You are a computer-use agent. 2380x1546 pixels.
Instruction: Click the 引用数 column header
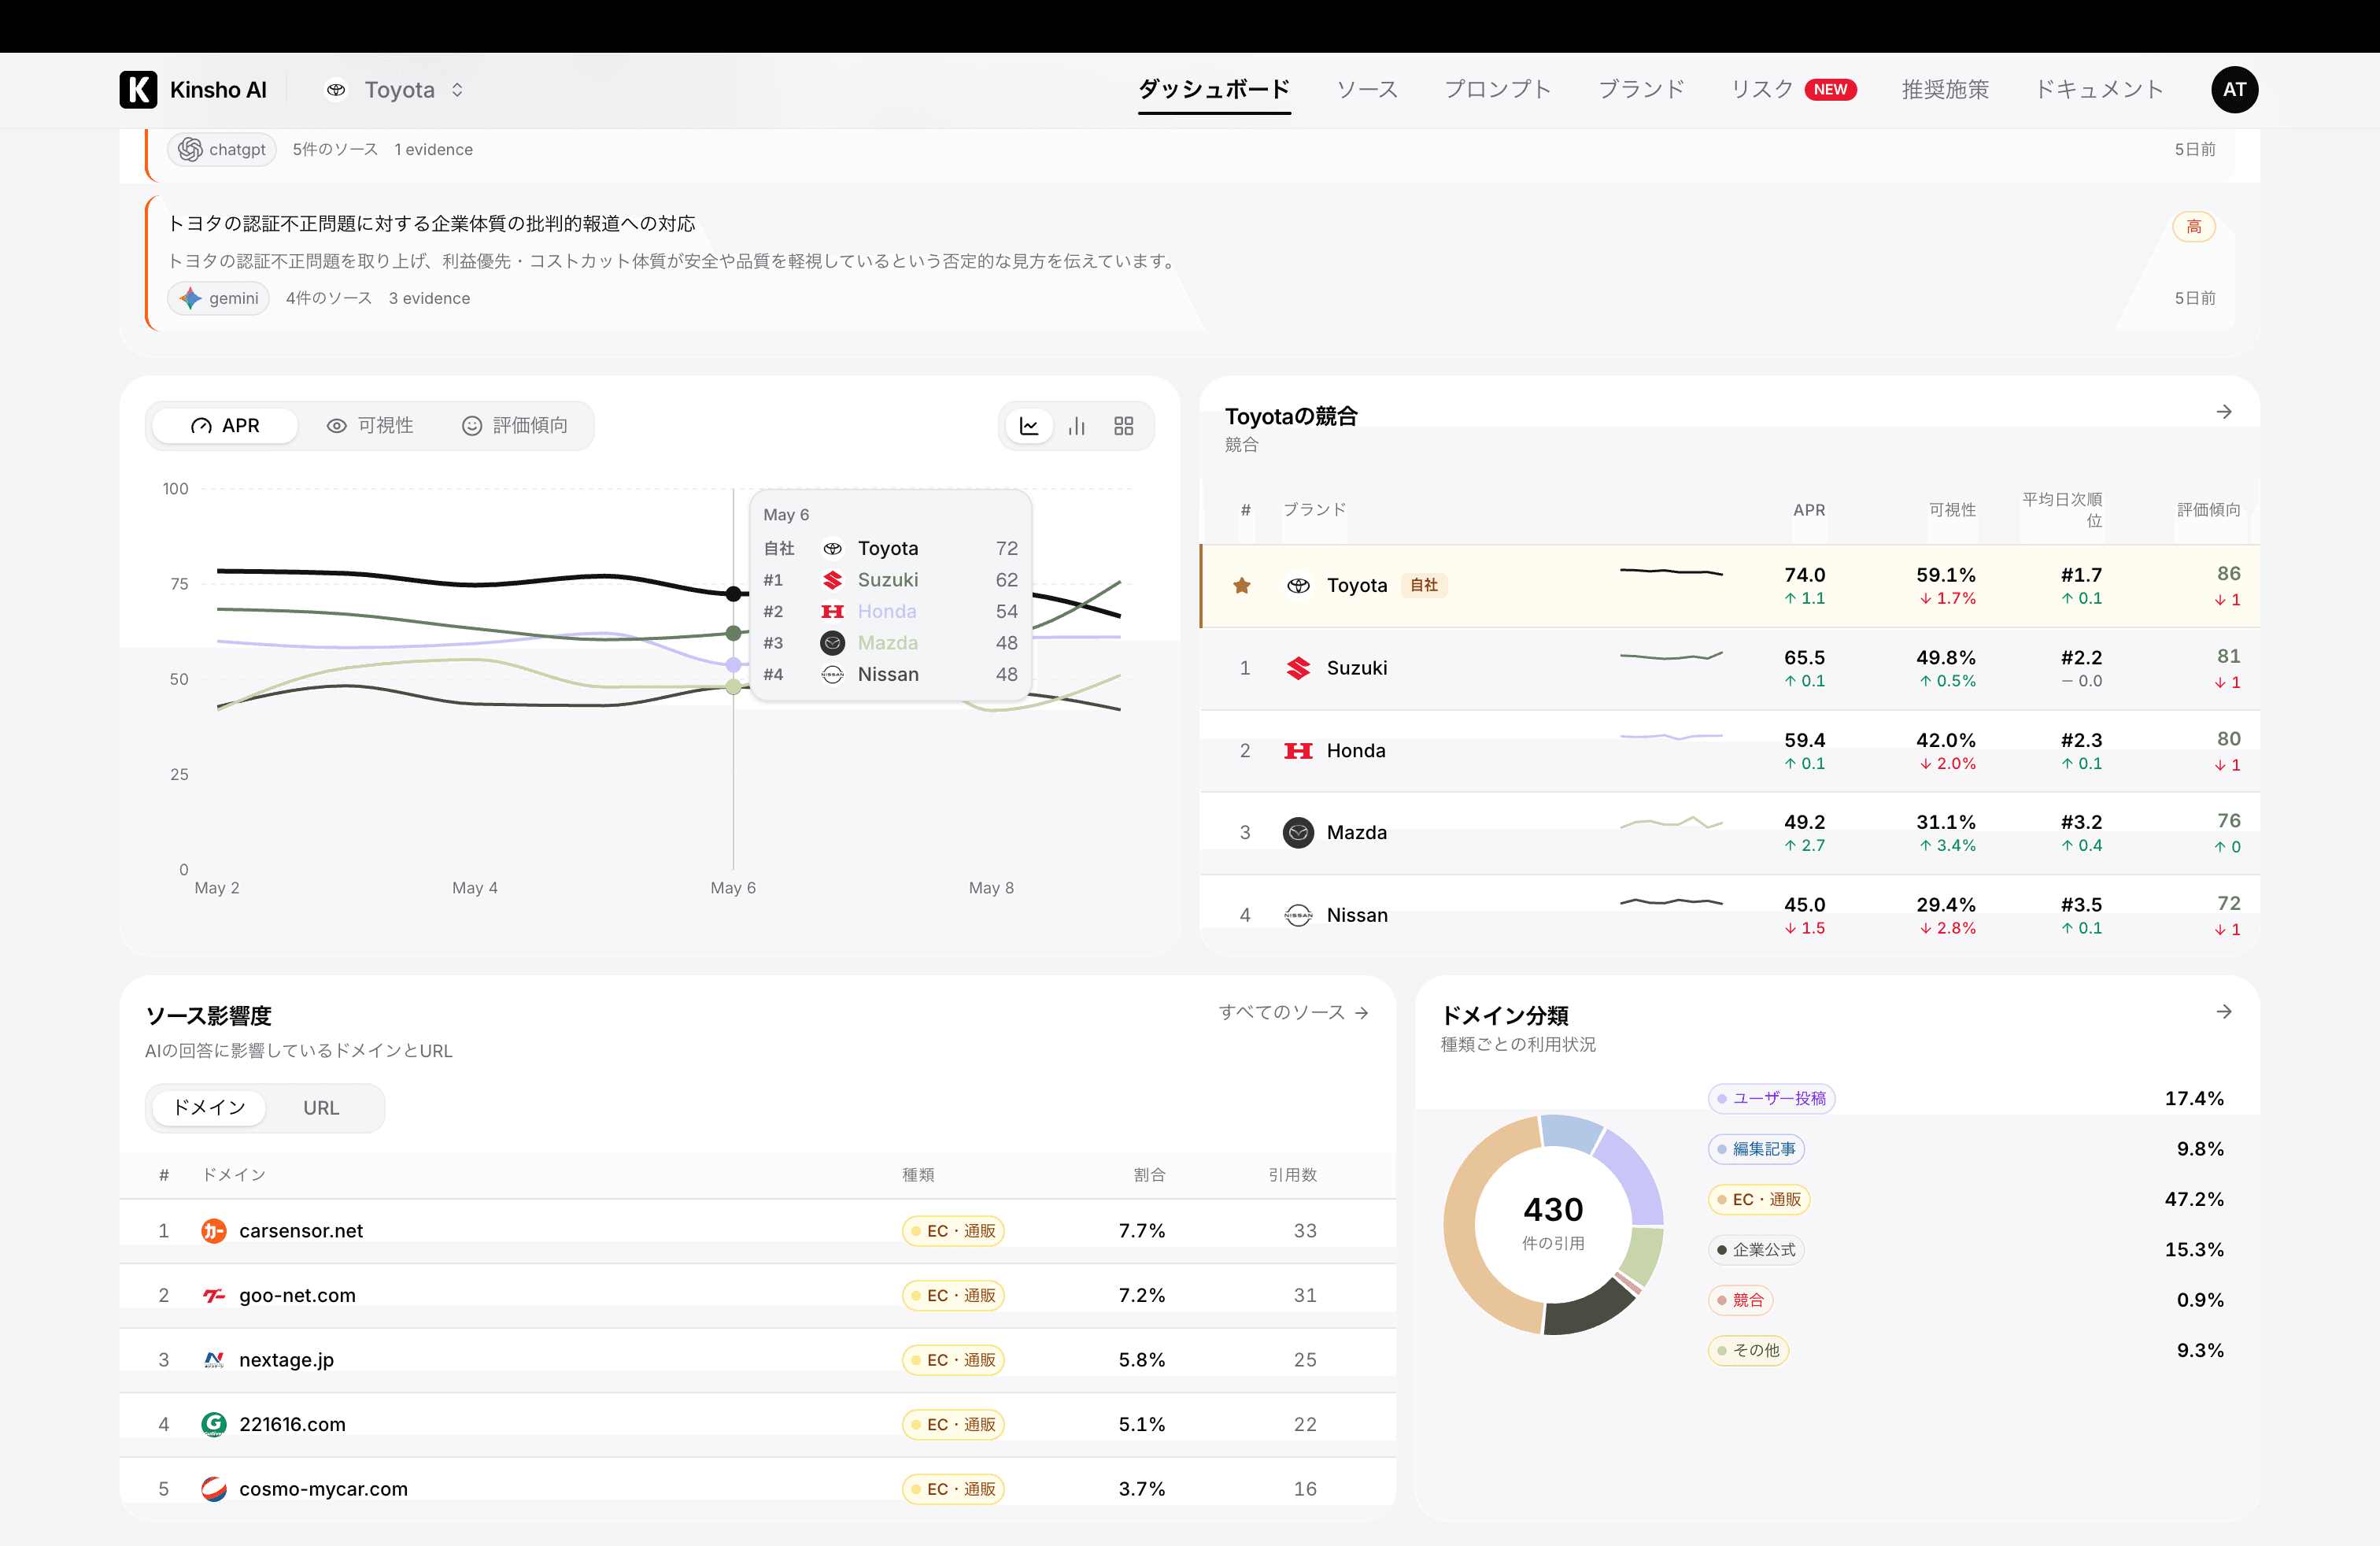pyautogui.click(x=1292, y=1175)
